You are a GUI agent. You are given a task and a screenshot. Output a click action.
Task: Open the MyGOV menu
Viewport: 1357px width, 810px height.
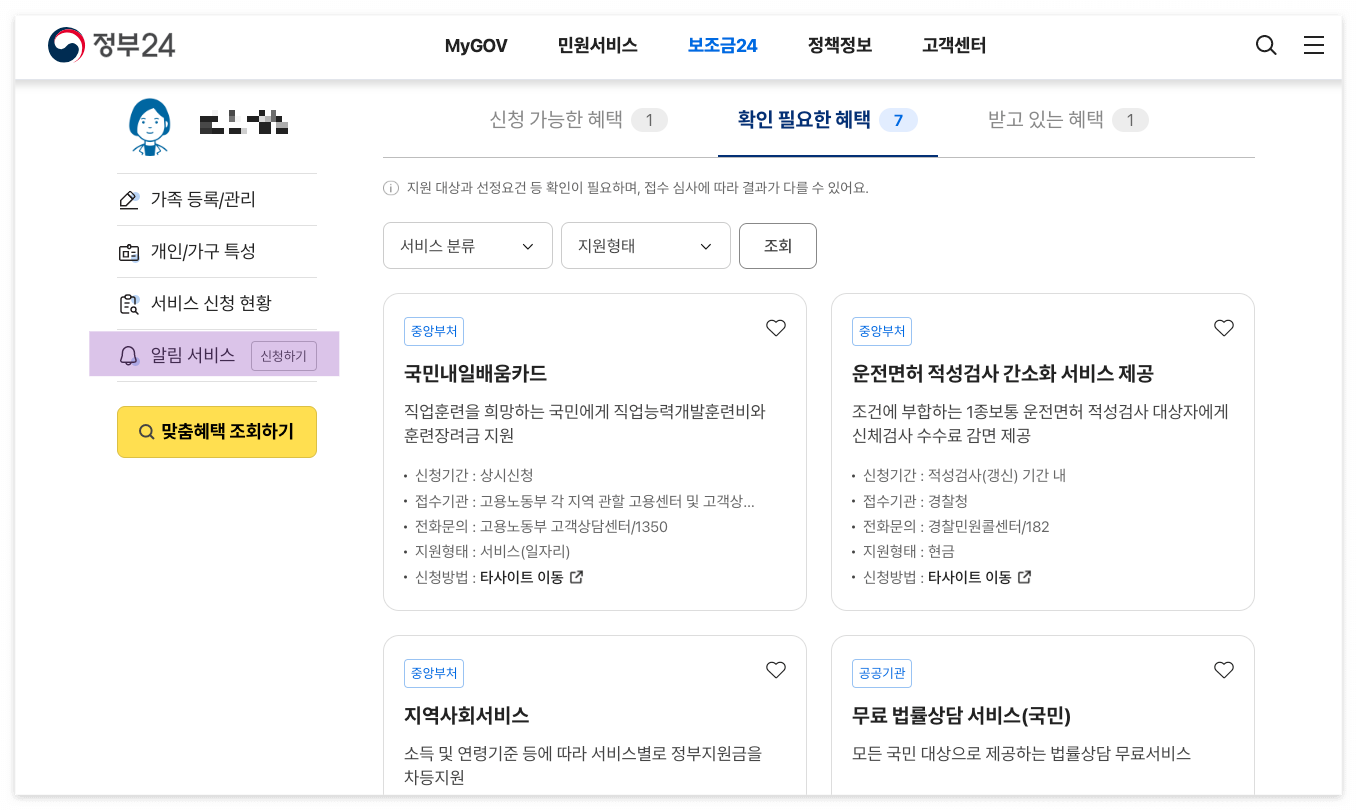pos(476,46)
